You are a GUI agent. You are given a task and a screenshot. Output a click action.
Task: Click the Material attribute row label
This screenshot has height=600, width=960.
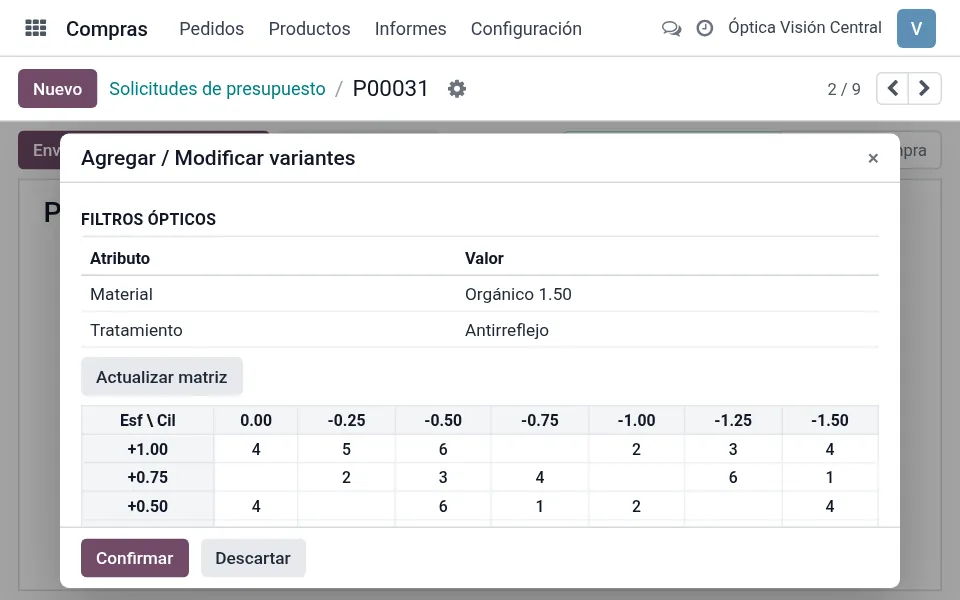(121, 294)
